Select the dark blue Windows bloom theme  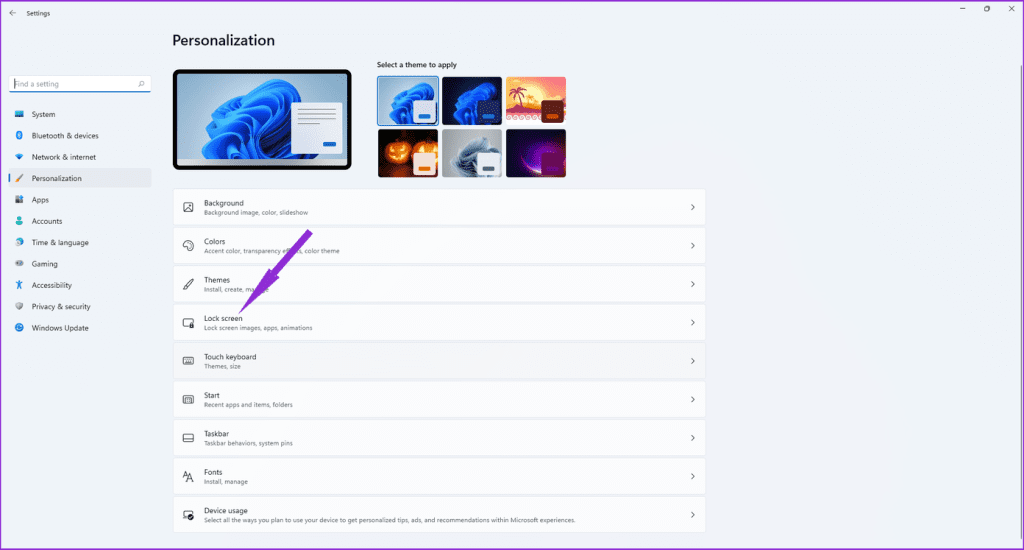click(x=471, y=100)
